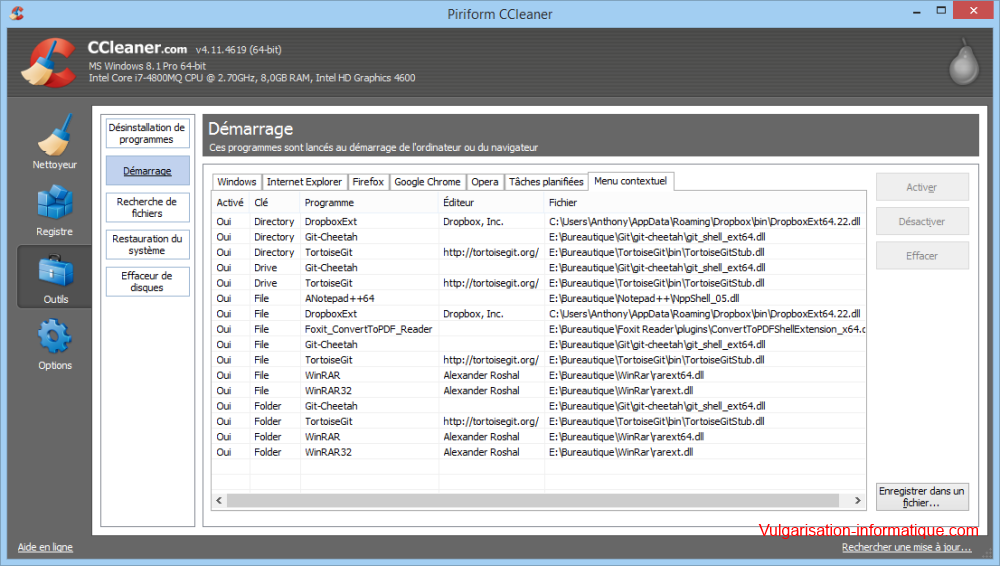The image size is (1000, 566).
Task: Select the Menu contextuel tab
Action: 631,181
